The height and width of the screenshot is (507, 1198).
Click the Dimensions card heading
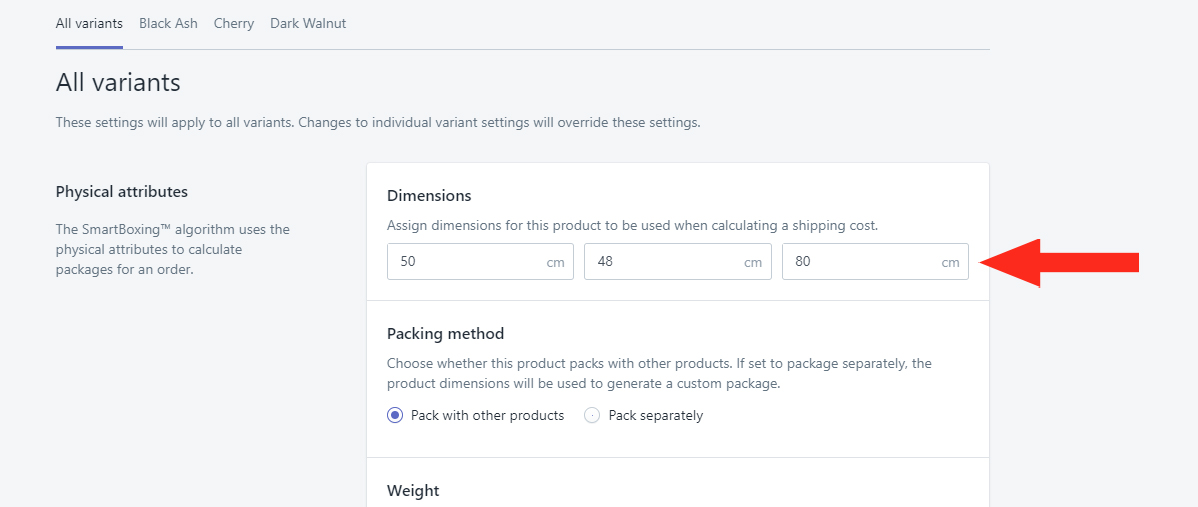point(429,195)
